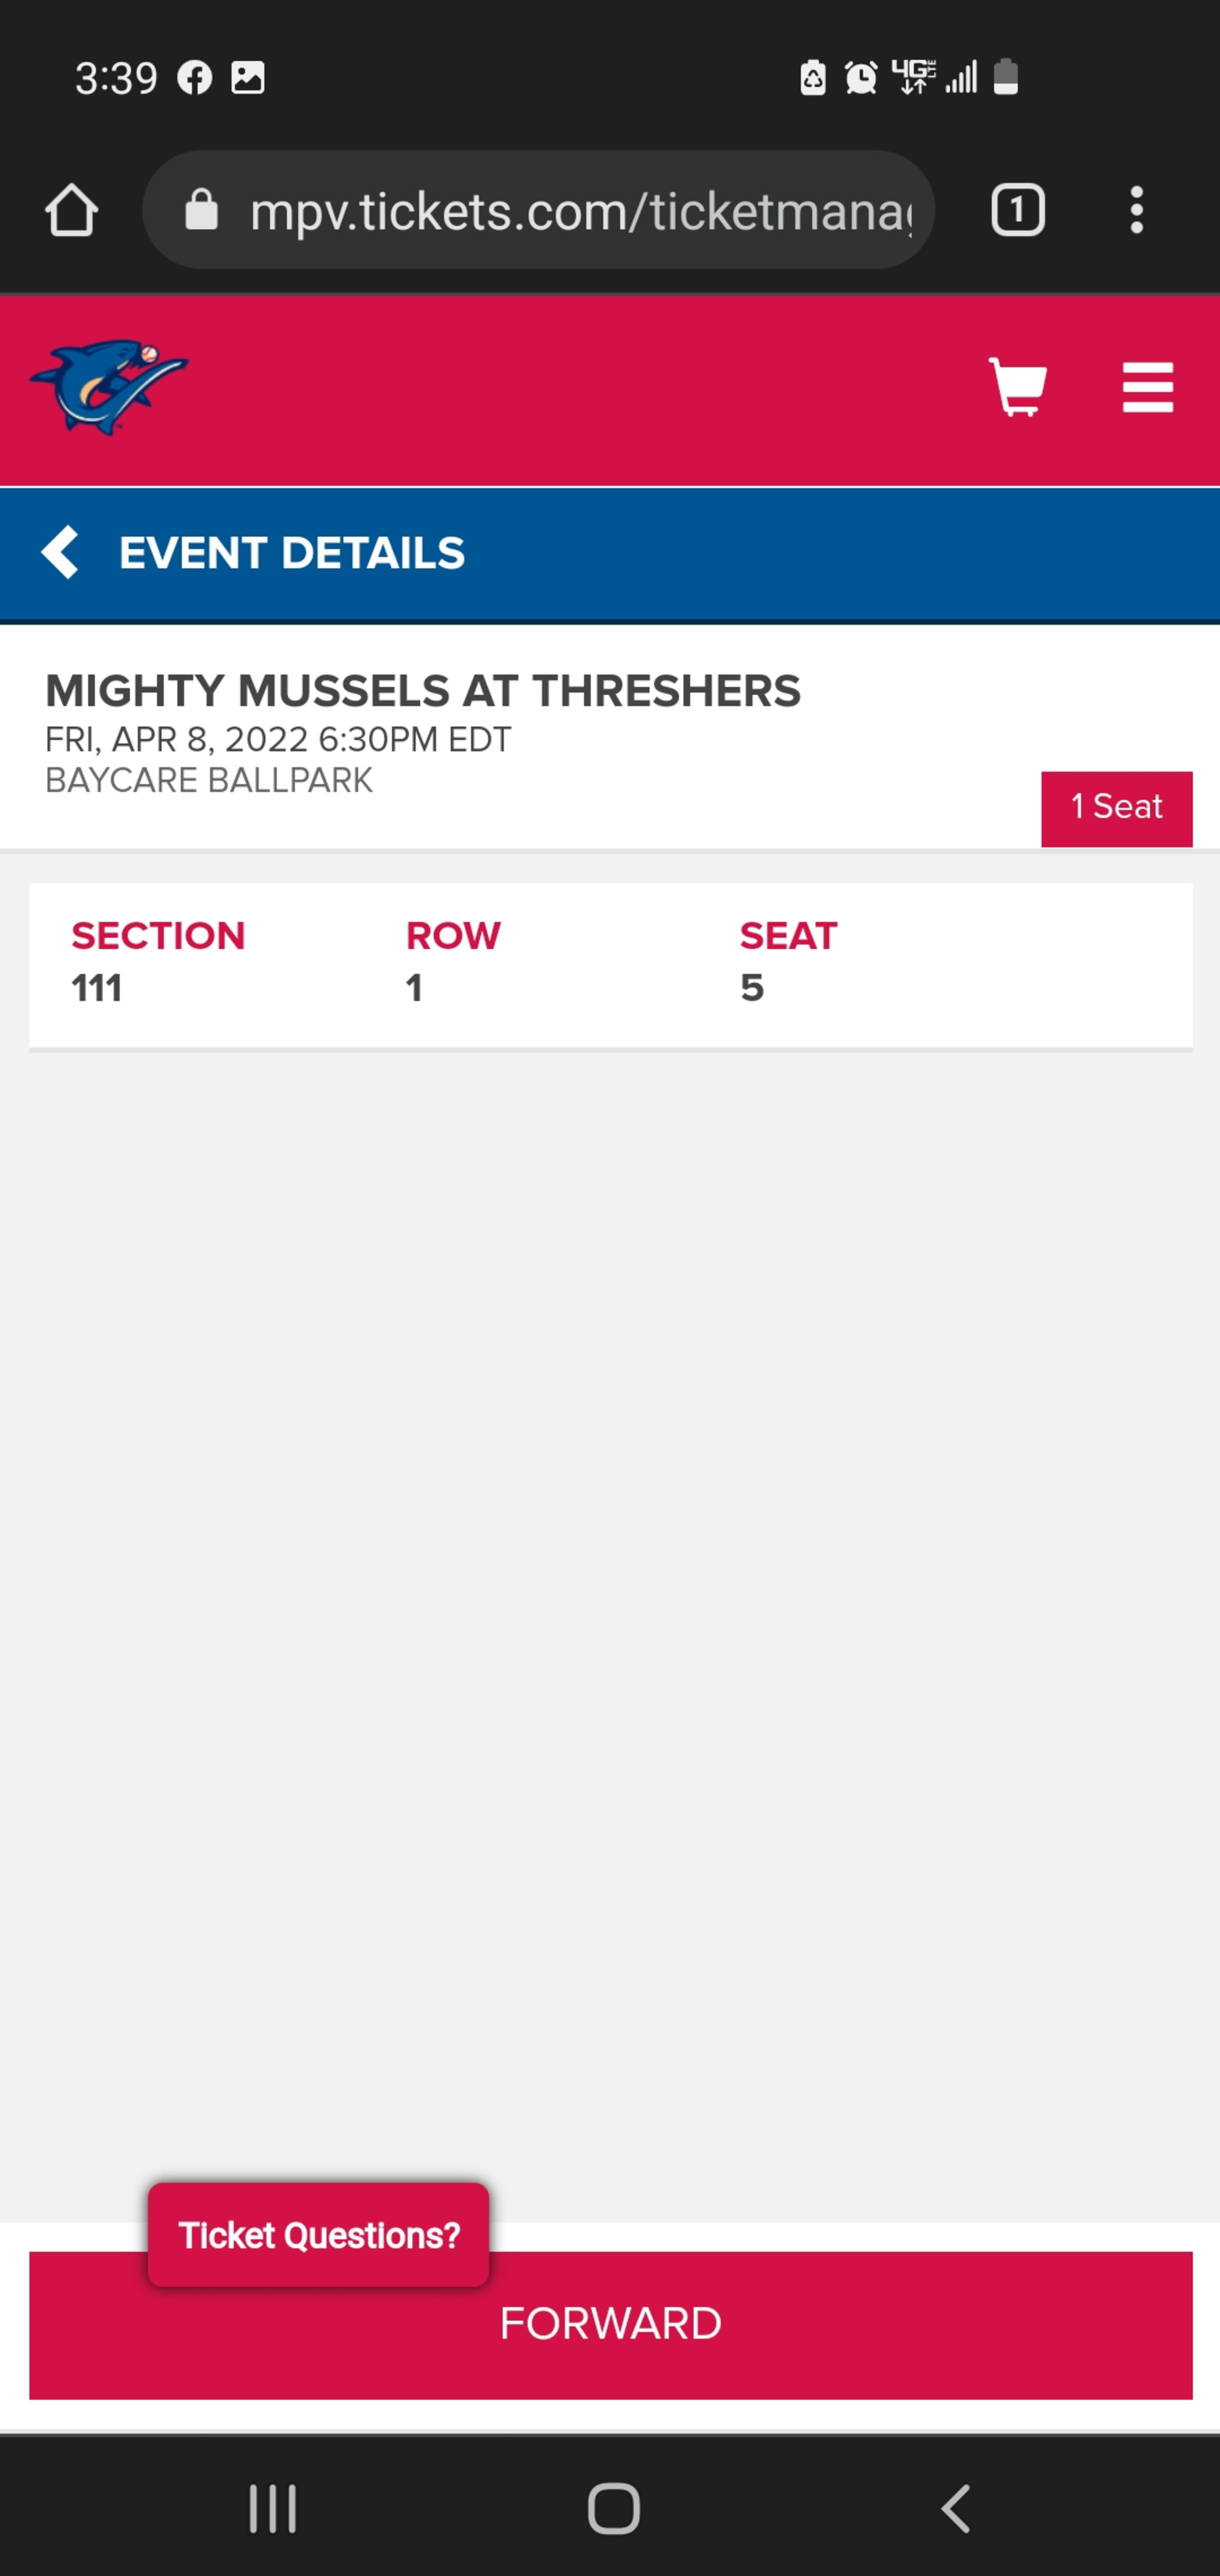This screenshot has height=2576, width=1220.
Task: Open the browser tab switcher
Action: pyautogui.click(x=1017, y=210)
